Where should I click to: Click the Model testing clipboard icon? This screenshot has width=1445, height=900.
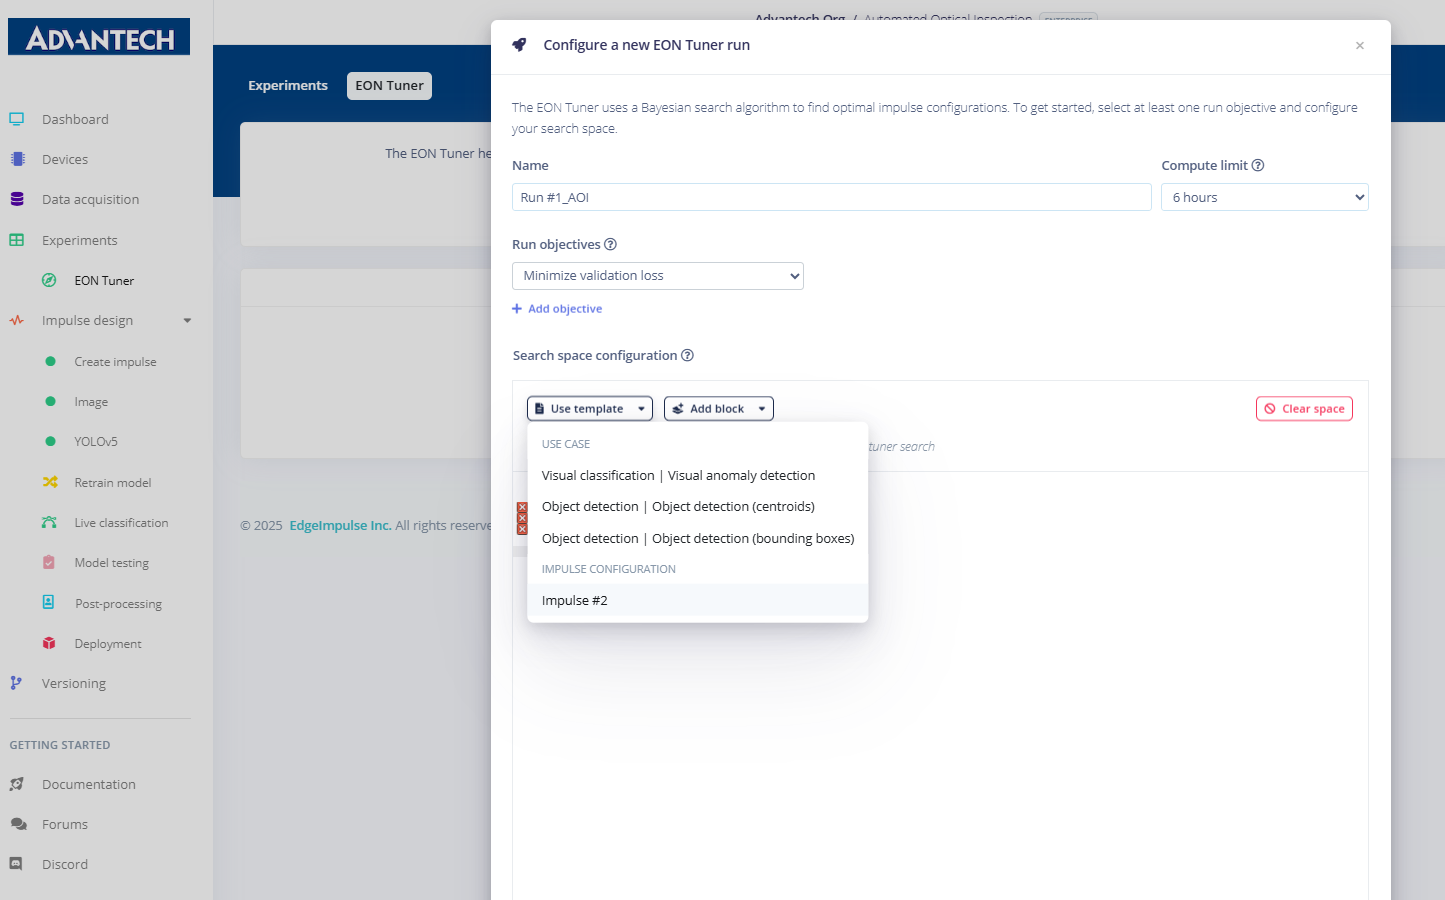coord(49,563)
